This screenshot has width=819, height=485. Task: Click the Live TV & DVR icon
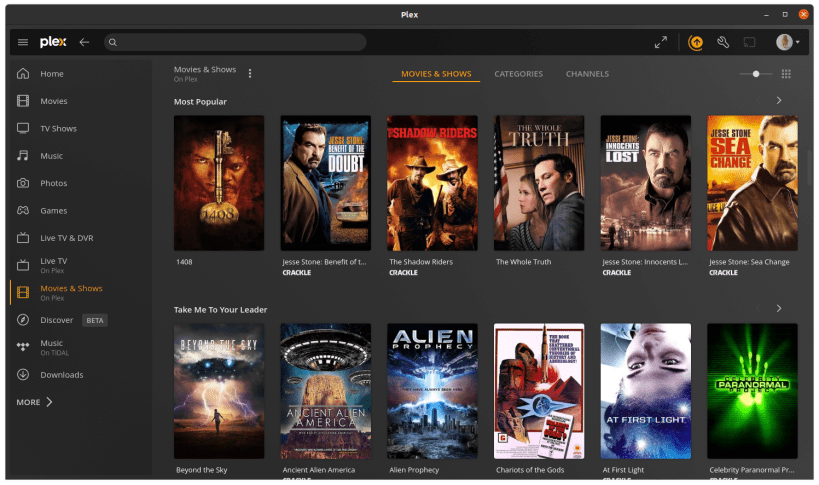pos(23,238)
